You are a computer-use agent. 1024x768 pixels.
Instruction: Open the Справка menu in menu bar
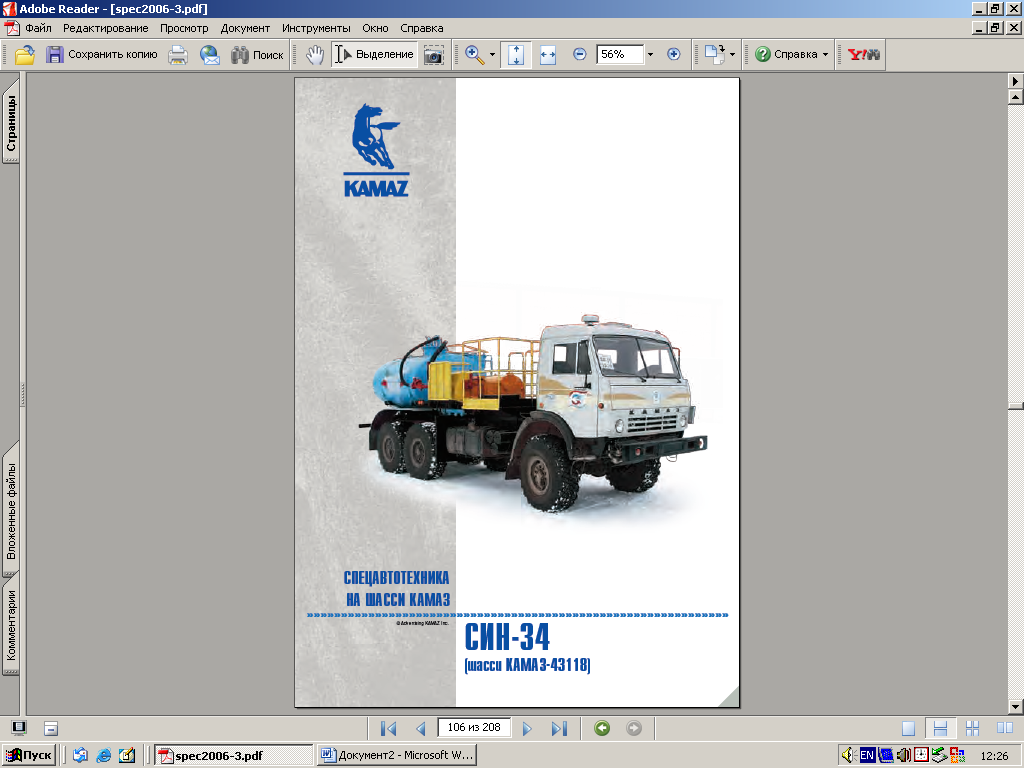pyautogui.click(x=422, y=28)
